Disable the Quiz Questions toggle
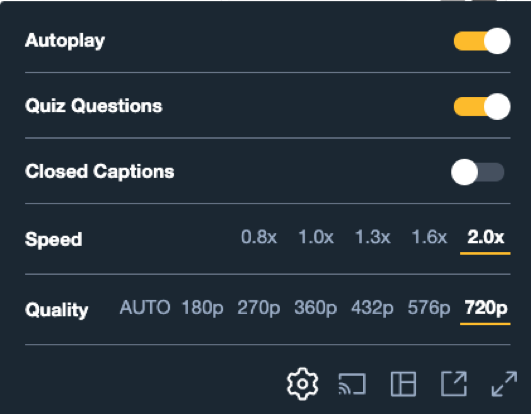The width and height of the screenshot is (531, 414). 482,106
